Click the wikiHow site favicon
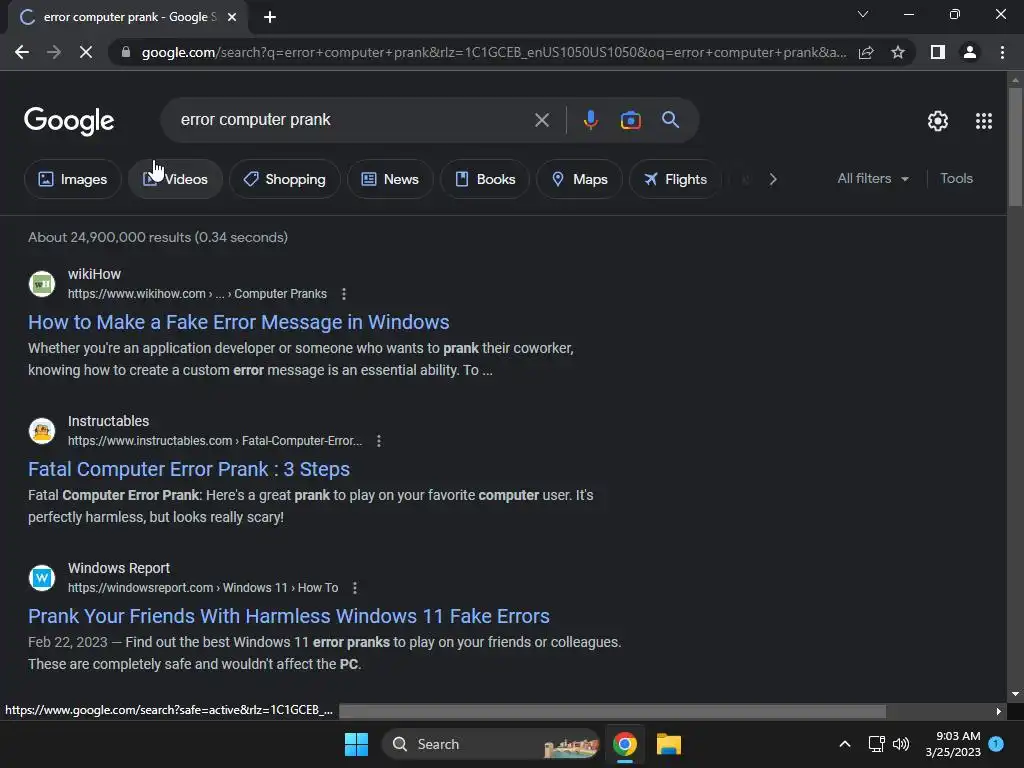The image size is (1024, 768). click(42, 283)
